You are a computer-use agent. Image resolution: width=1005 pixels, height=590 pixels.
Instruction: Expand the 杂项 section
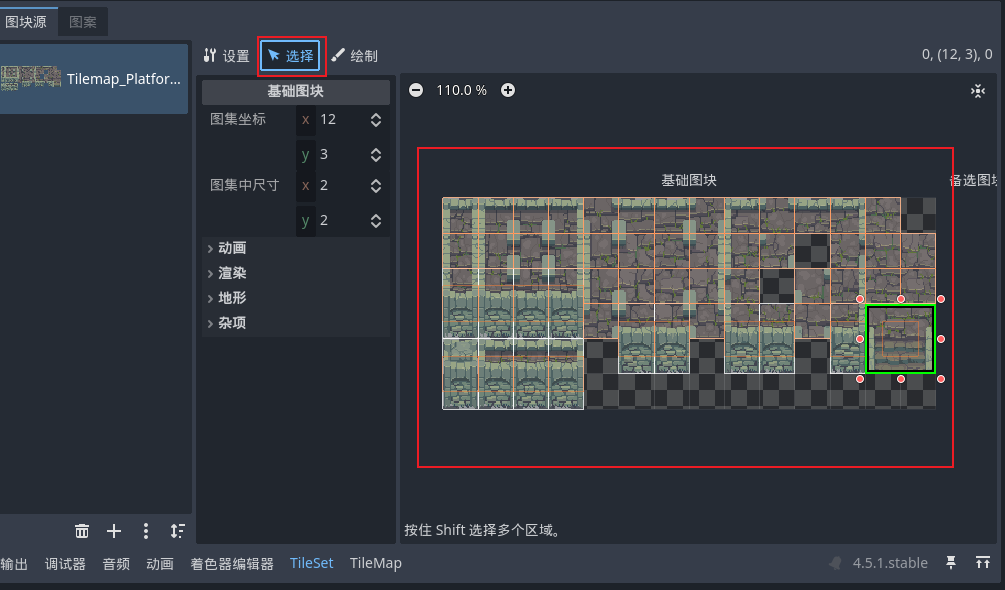coord(295,323)
